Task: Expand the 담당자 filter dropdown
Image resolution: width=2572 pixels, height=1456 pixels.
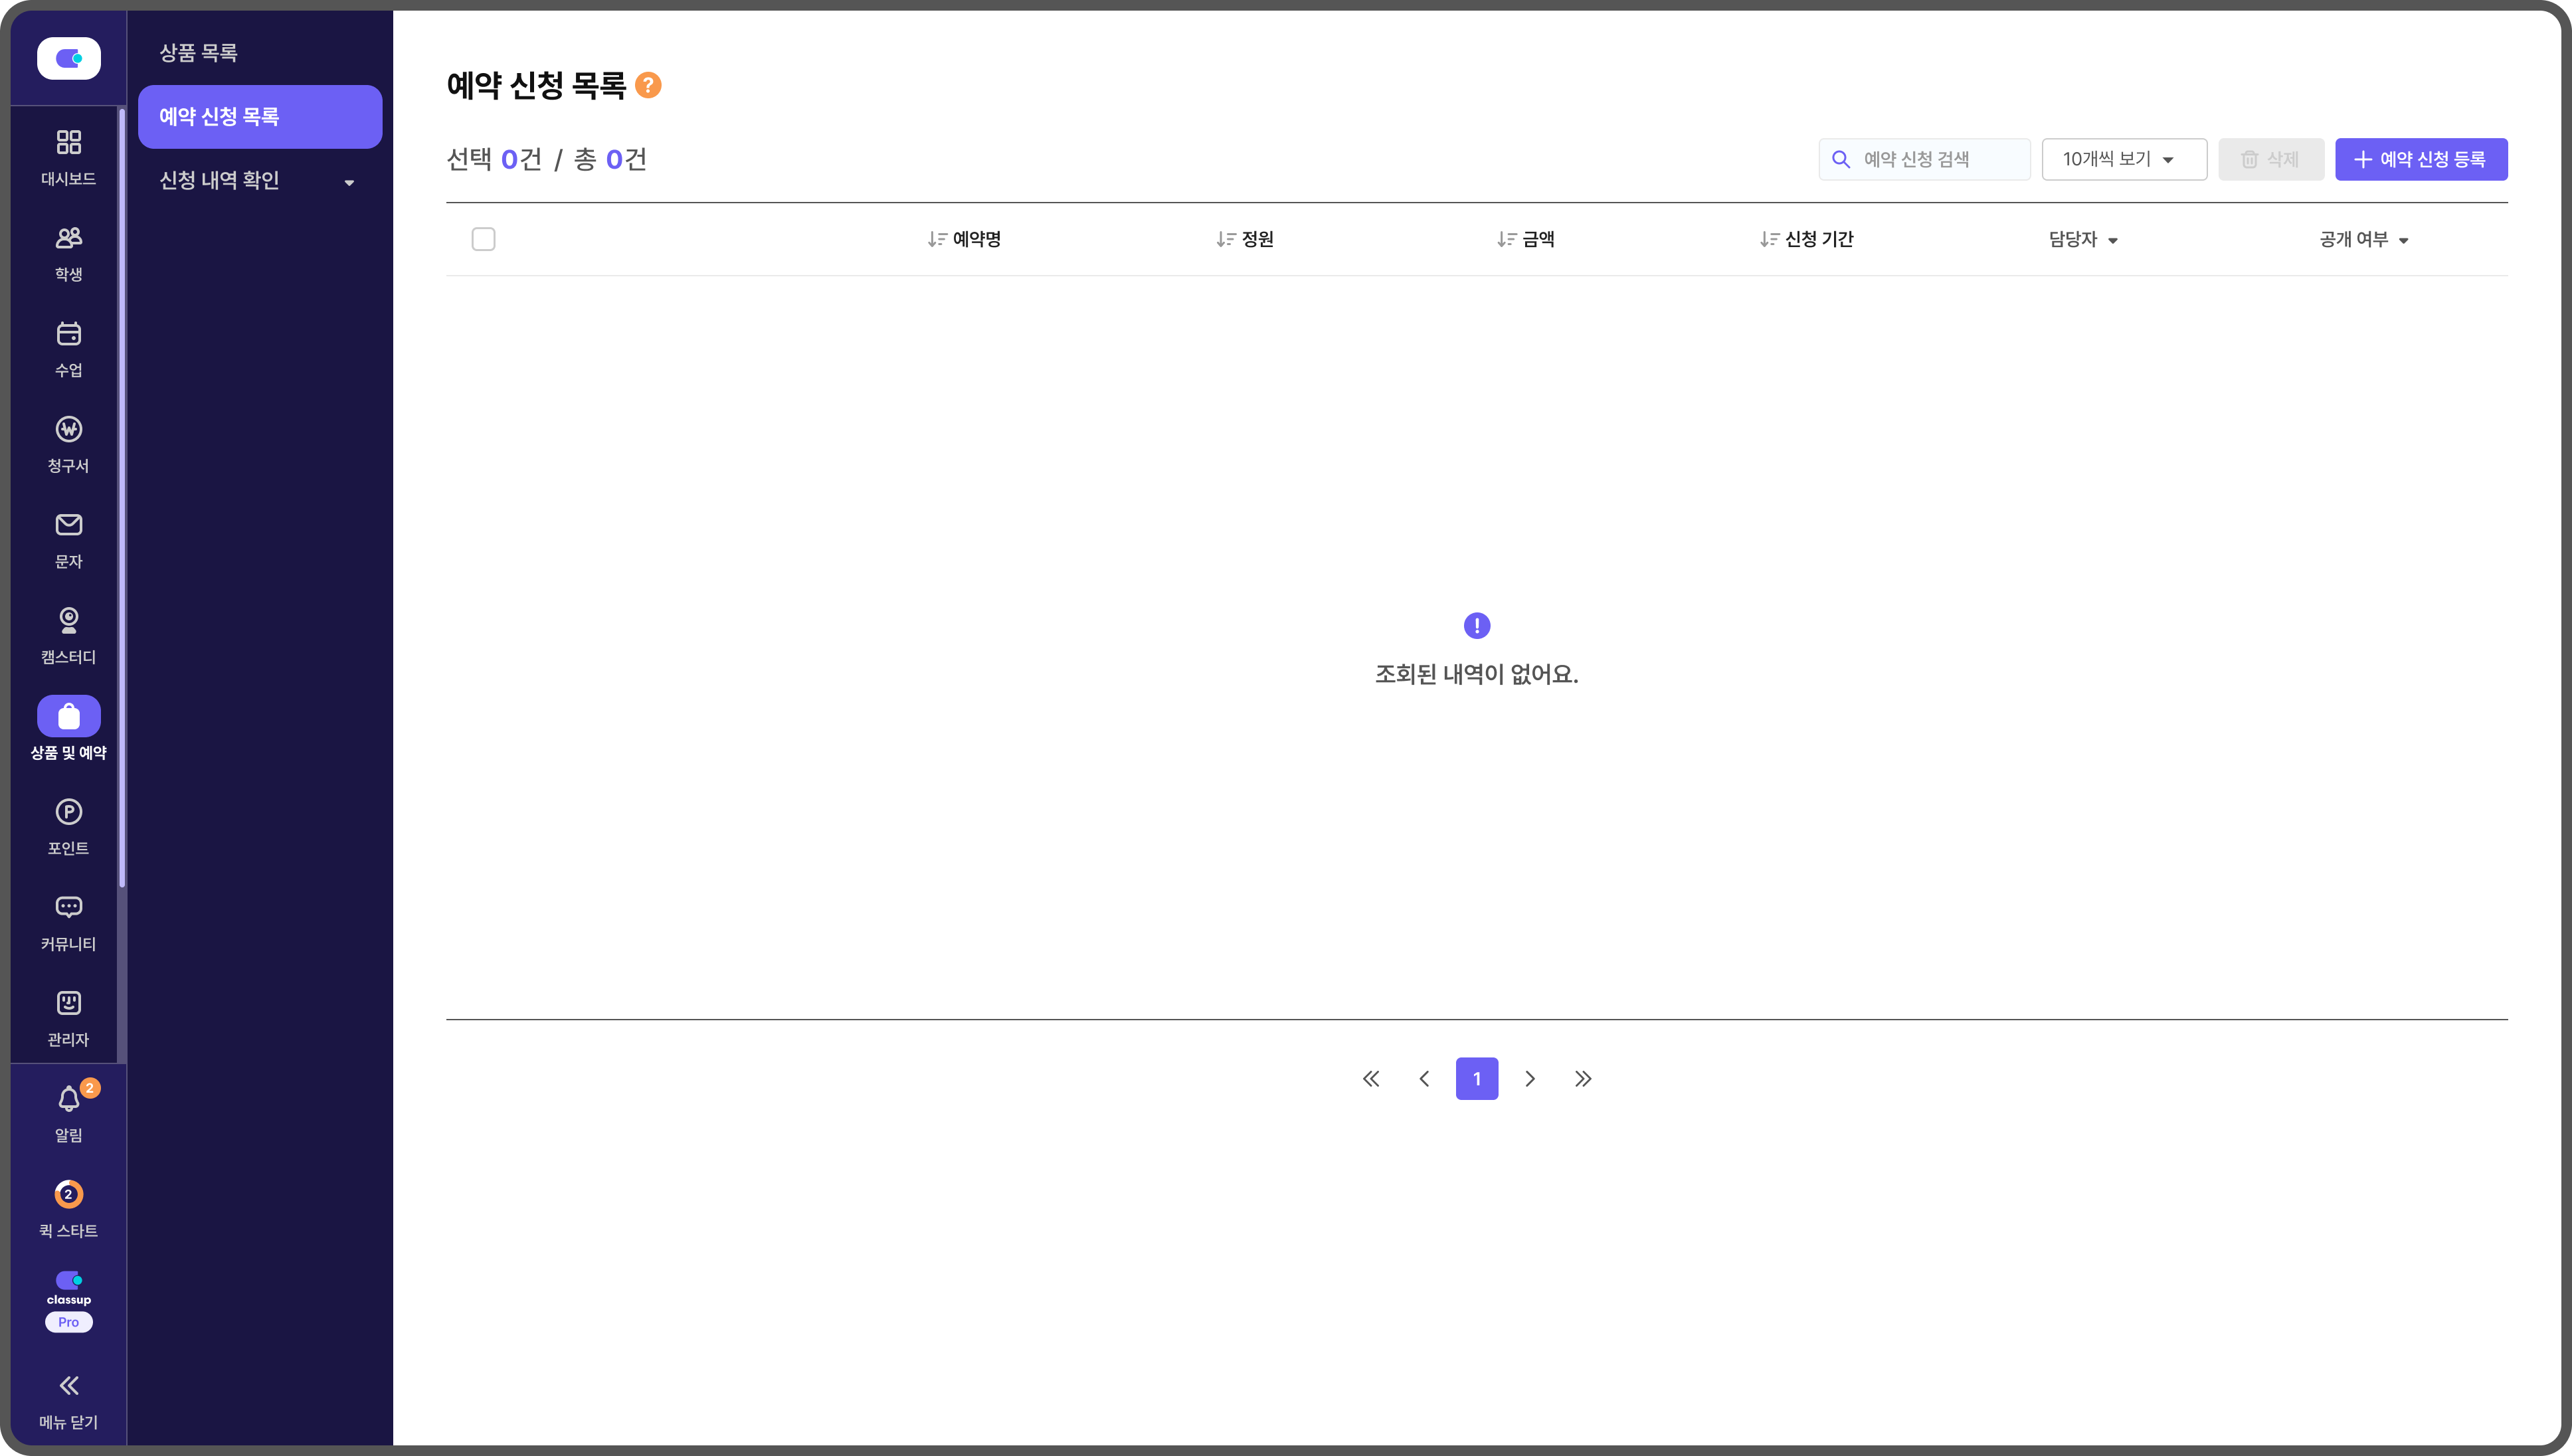Action: (2083, 239)
